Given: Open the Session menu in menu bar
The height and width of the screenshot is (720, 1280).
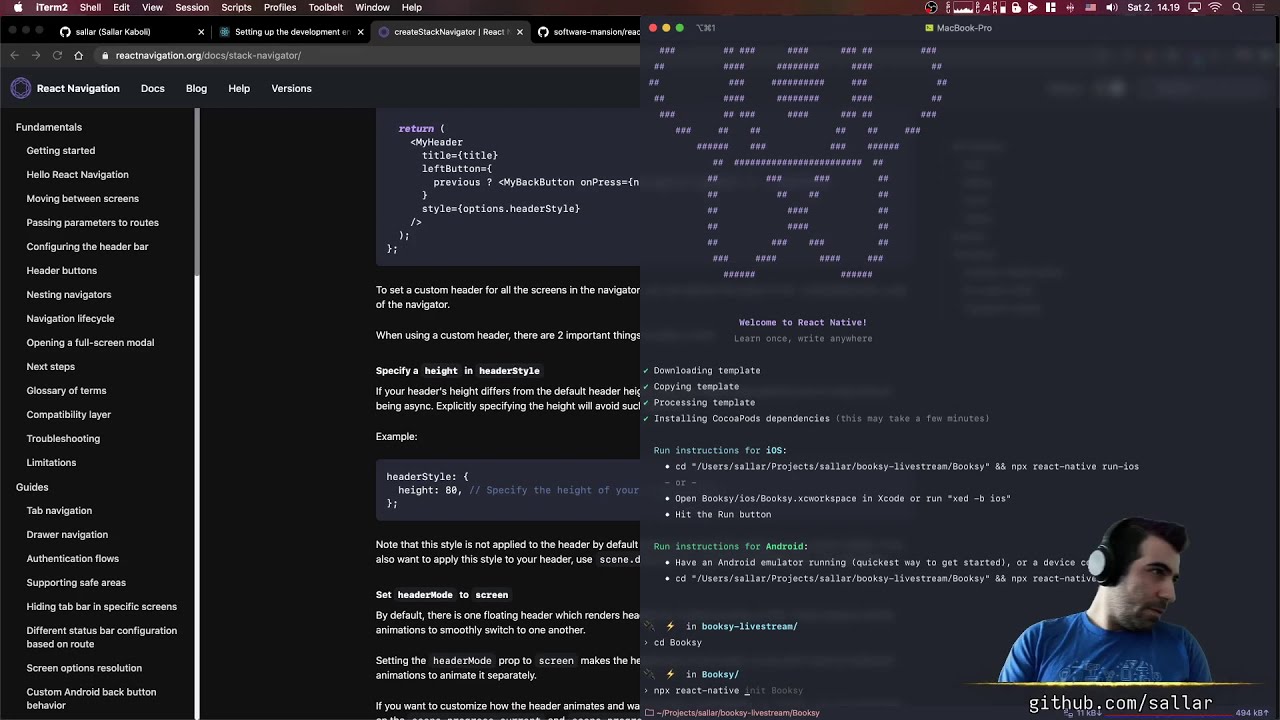Looking at the screenshot, I should (x=192, y=7).
